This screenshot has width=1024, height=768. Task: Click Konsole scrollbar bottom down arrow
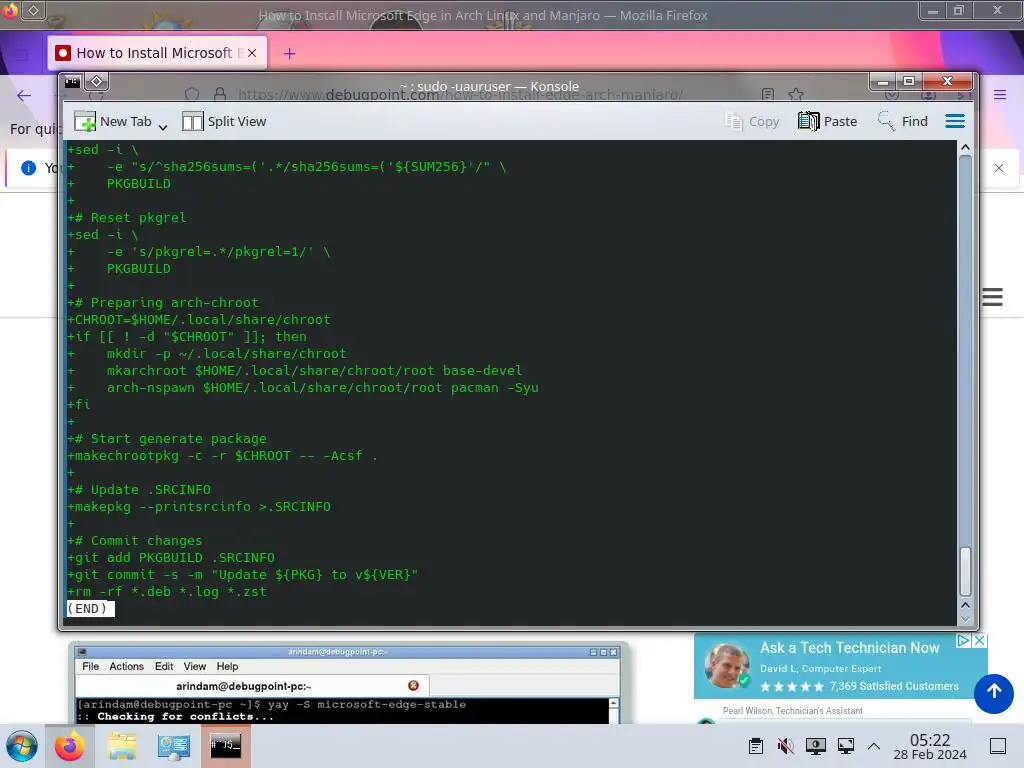tap(965, 618)
